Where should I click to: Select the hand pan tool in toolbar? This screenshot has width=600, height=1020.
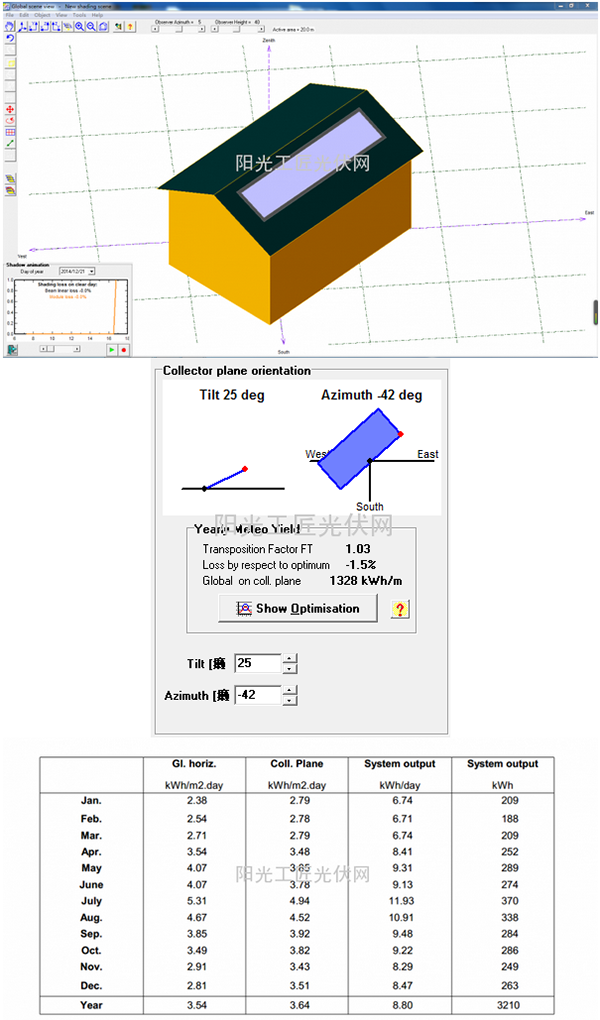(x=10, y=27)
